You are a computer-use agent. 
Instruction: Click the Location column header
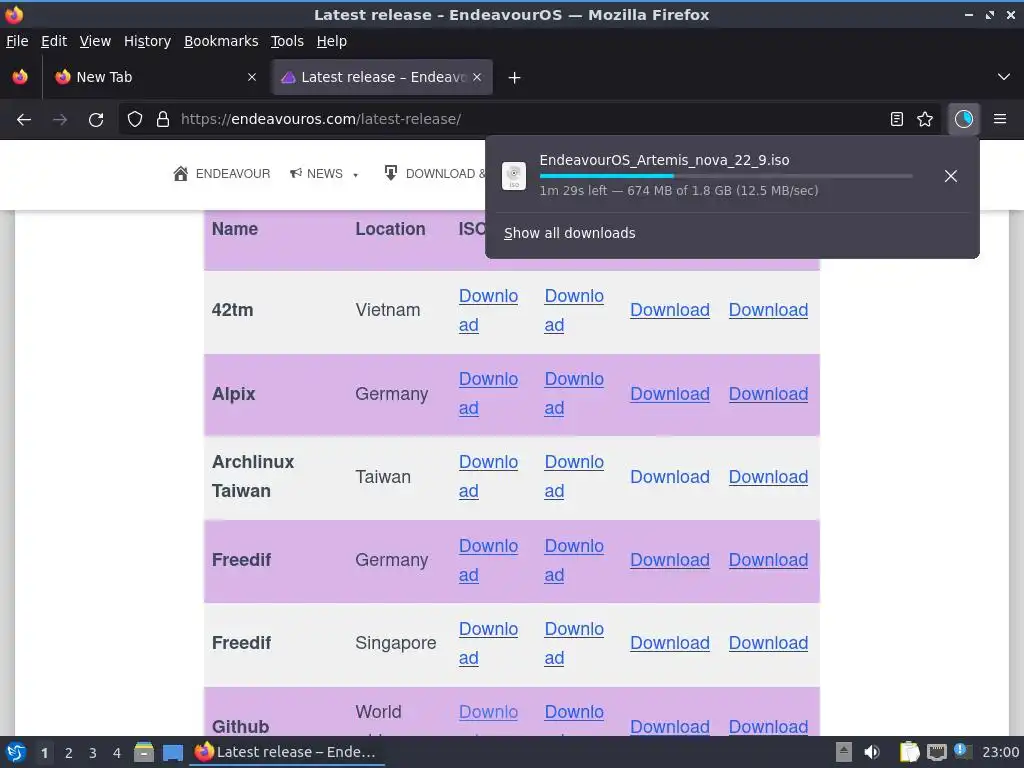pyautogui.click(x=390, y=229)
